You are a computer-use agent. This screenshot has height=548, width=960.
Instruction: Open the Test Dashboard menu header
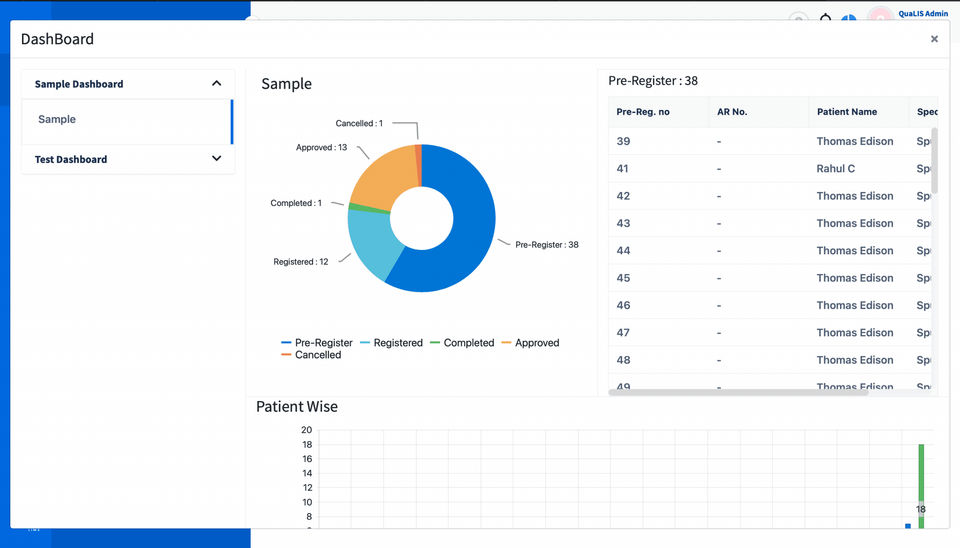click(127, 159)
